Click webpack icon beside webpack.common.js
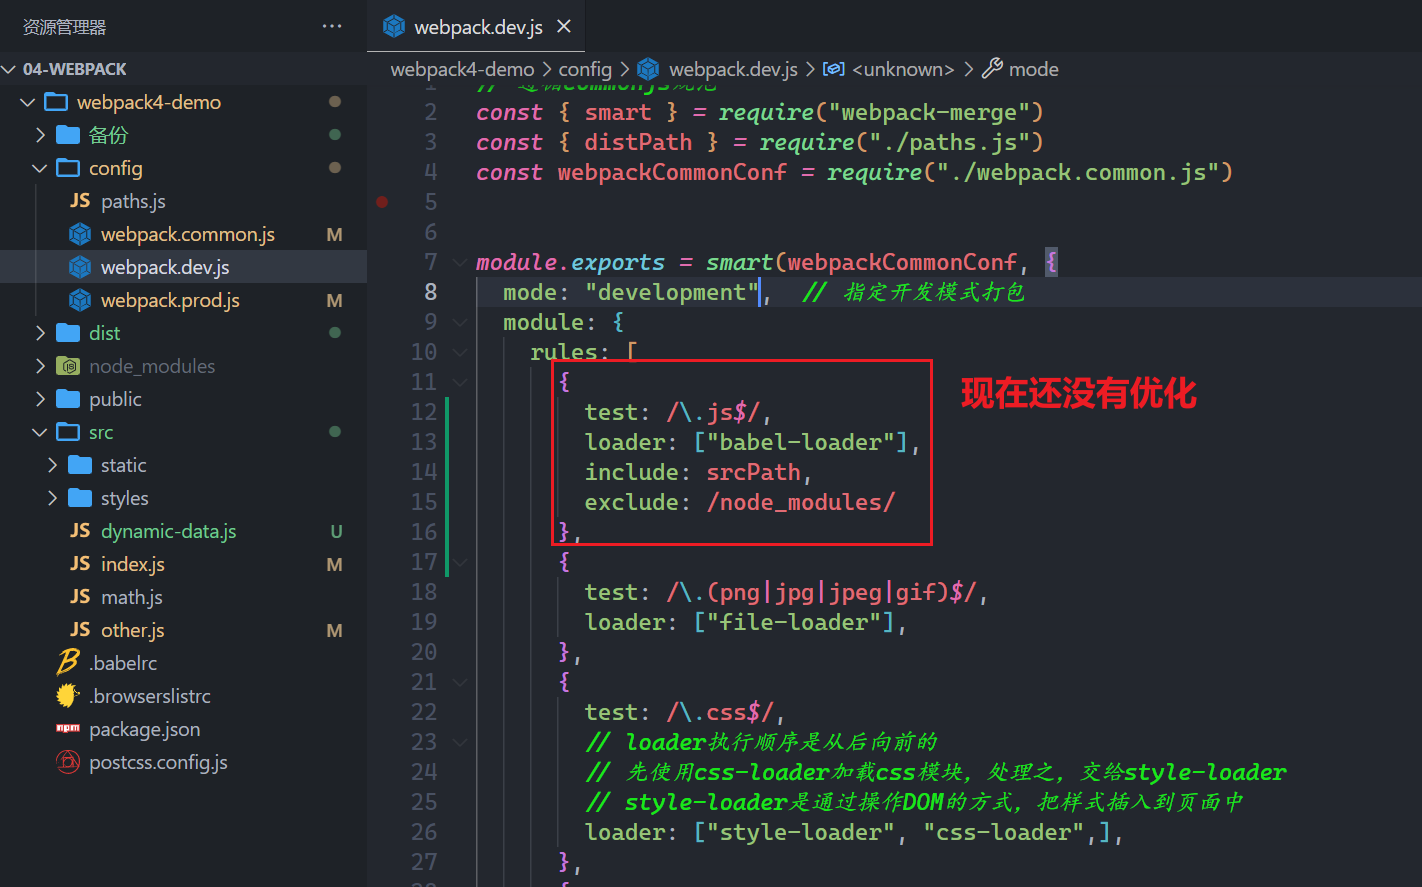The height and width of the screenshot is (887, 1422). pos(80,234)
